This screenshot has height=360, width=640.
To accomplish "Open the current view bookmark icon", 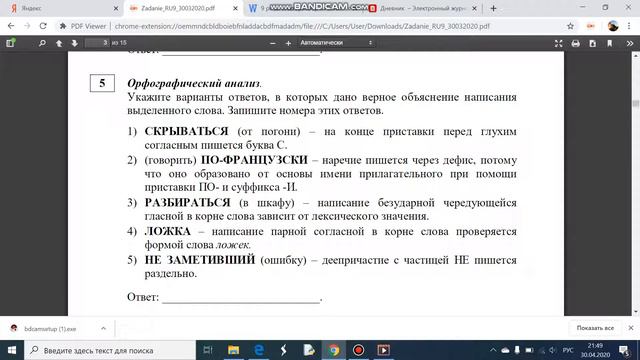I will coord(610,43).
